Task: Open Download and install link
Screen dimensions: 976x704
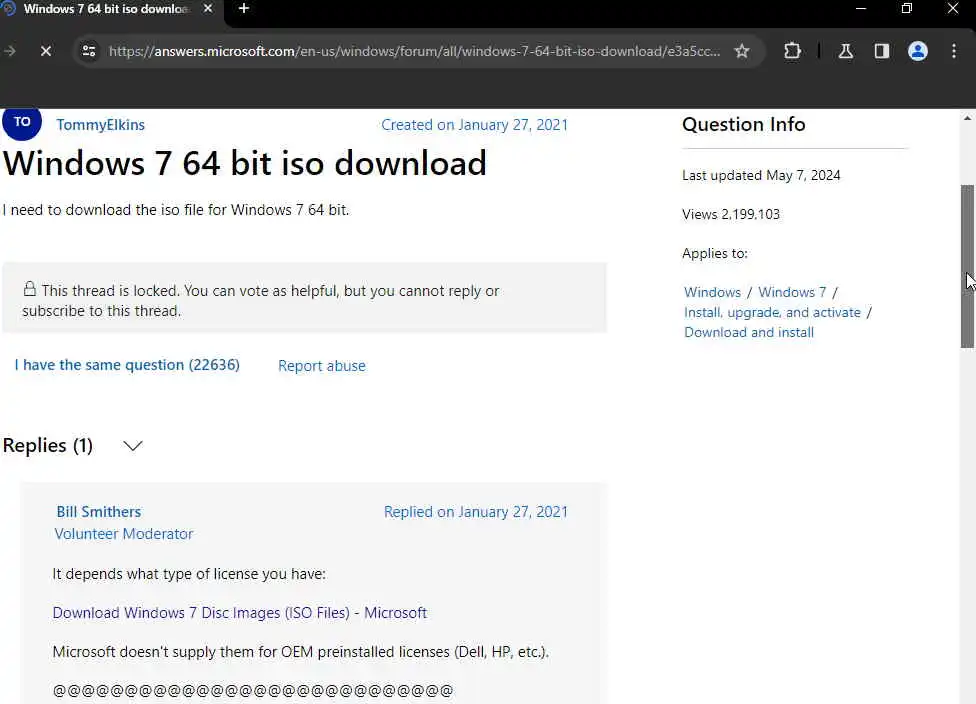Action: coord(749,332)
